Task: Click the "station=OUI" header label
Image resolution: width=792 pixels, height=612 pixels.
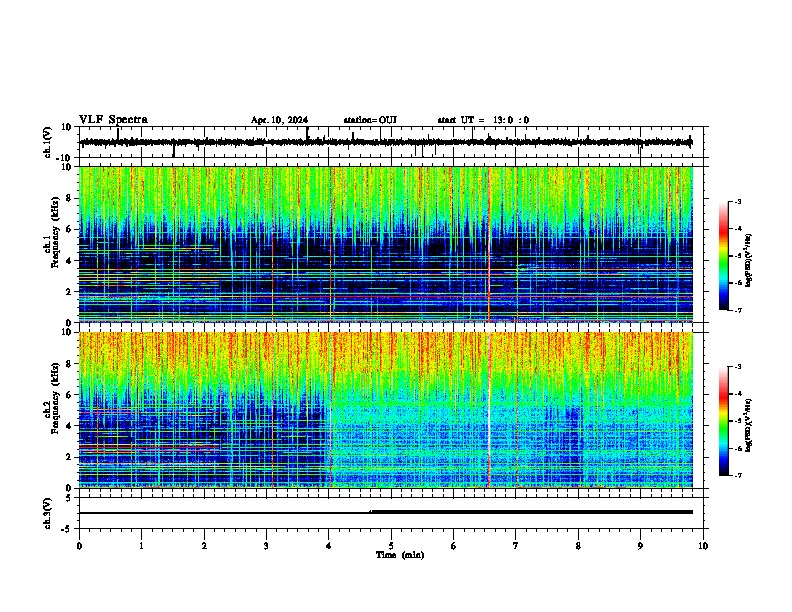Action: (370, 120)
